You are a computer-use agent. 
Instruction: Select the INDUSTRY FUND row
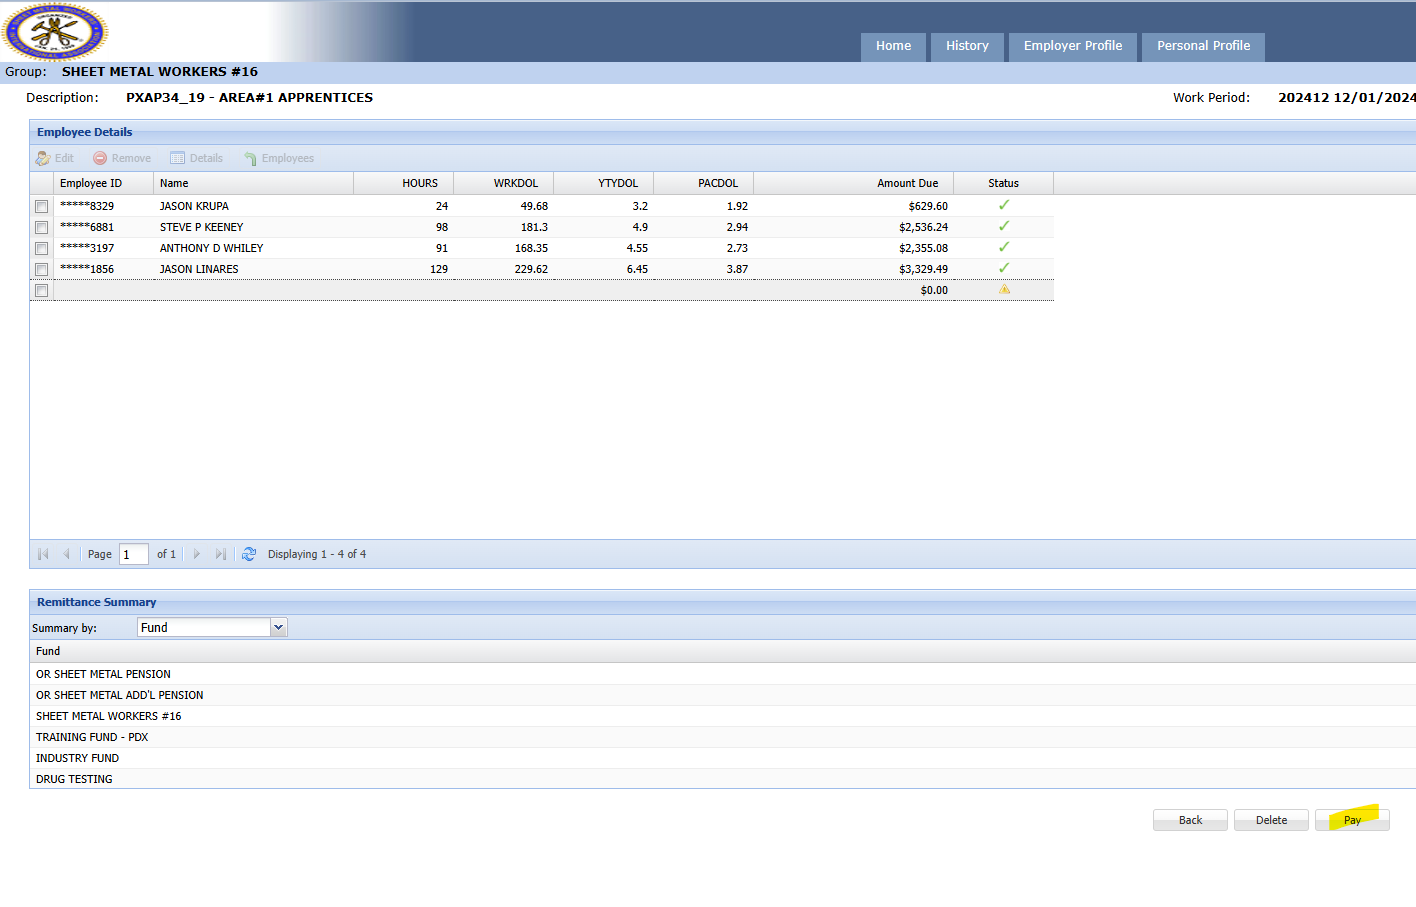click(x=723, y=758)
